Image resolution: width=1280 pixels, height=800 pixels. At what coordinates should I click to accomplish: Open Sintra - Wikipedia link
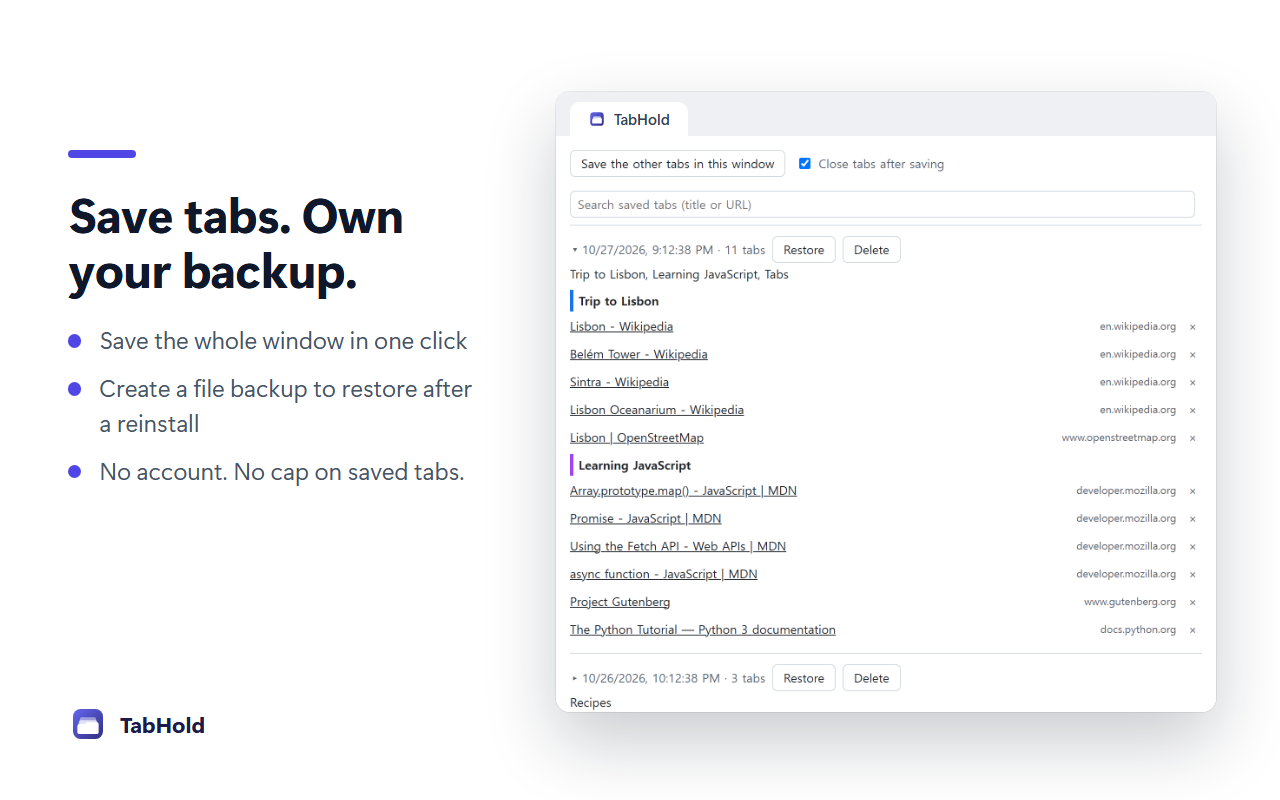click(x=619, y=382)
